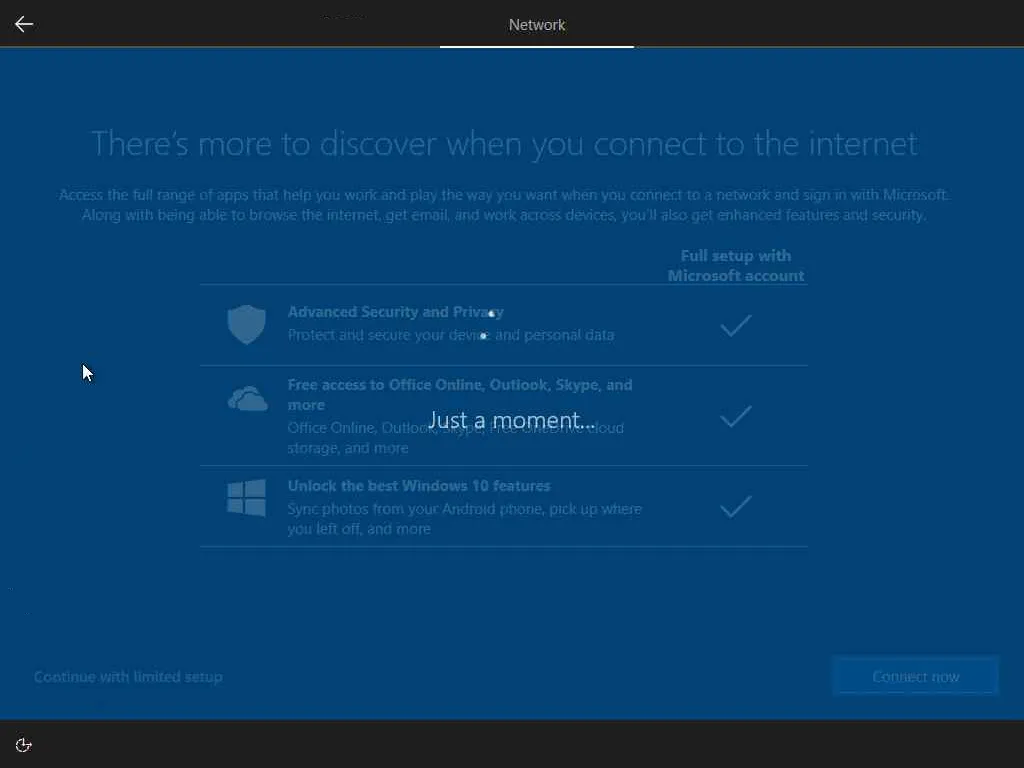The width and height of the screenshot is (1024, 768).
Task: Click 'Full setup with Microsoft account' header
Action: (x=736, y=266)
